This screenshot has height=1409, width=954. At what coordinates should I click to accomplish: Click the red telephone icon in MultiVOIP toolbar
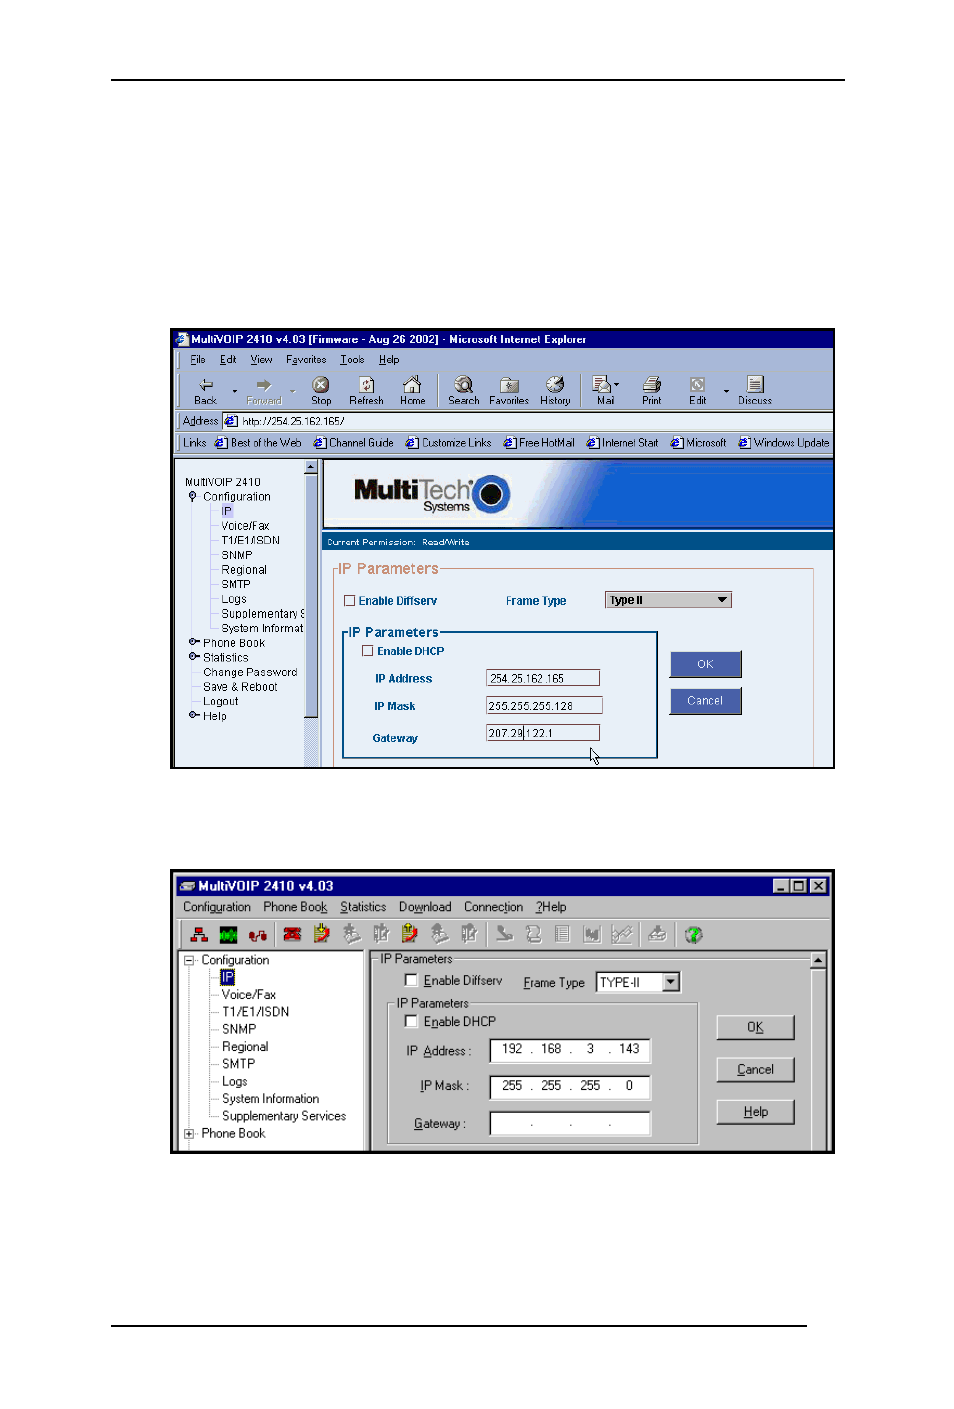(x=292, y=935)
